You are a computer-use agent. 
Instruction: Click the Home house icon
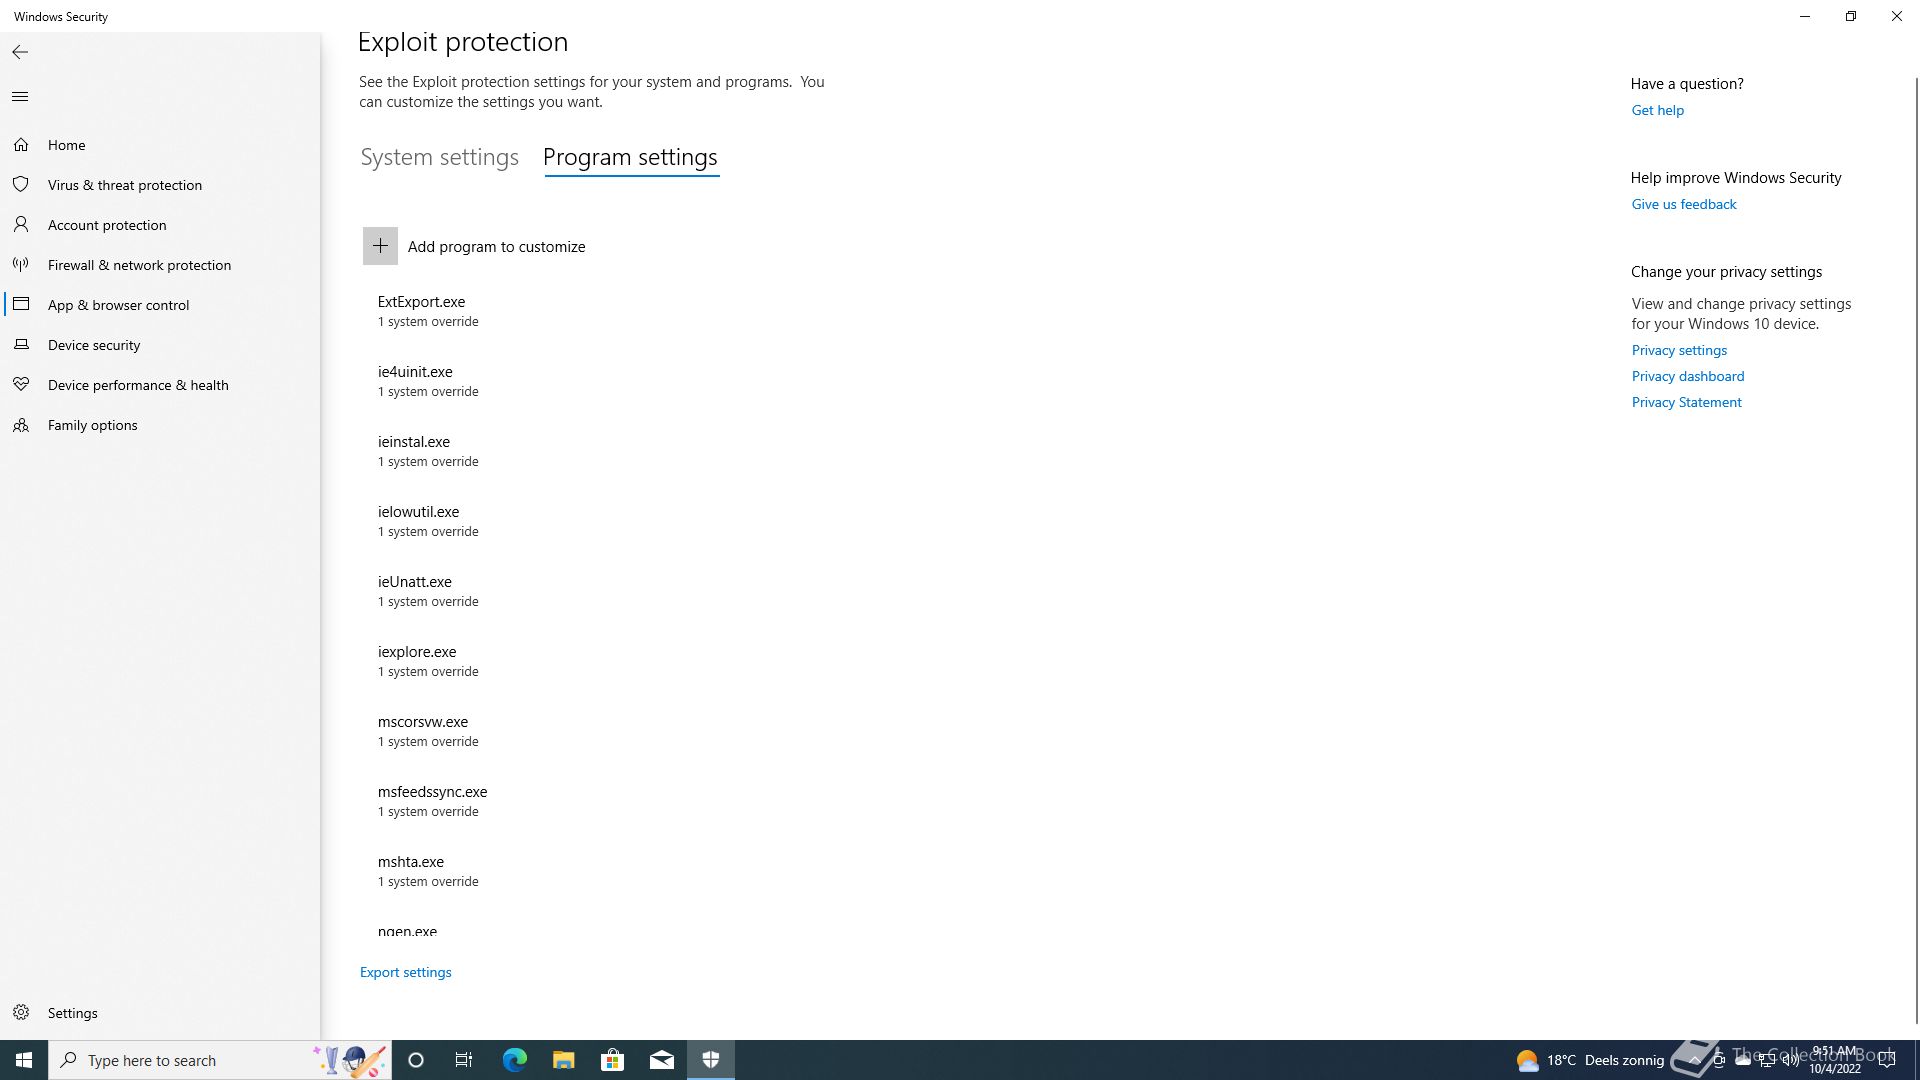(x=21, y=145)
